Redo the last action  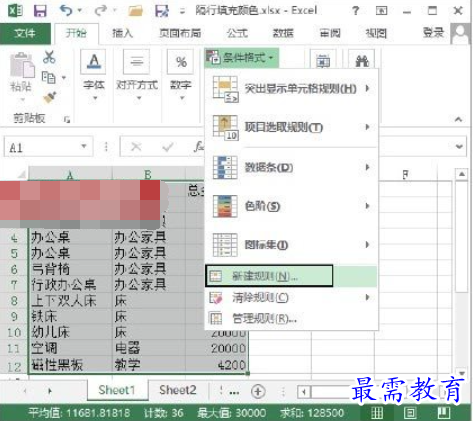tap(100, 11)
